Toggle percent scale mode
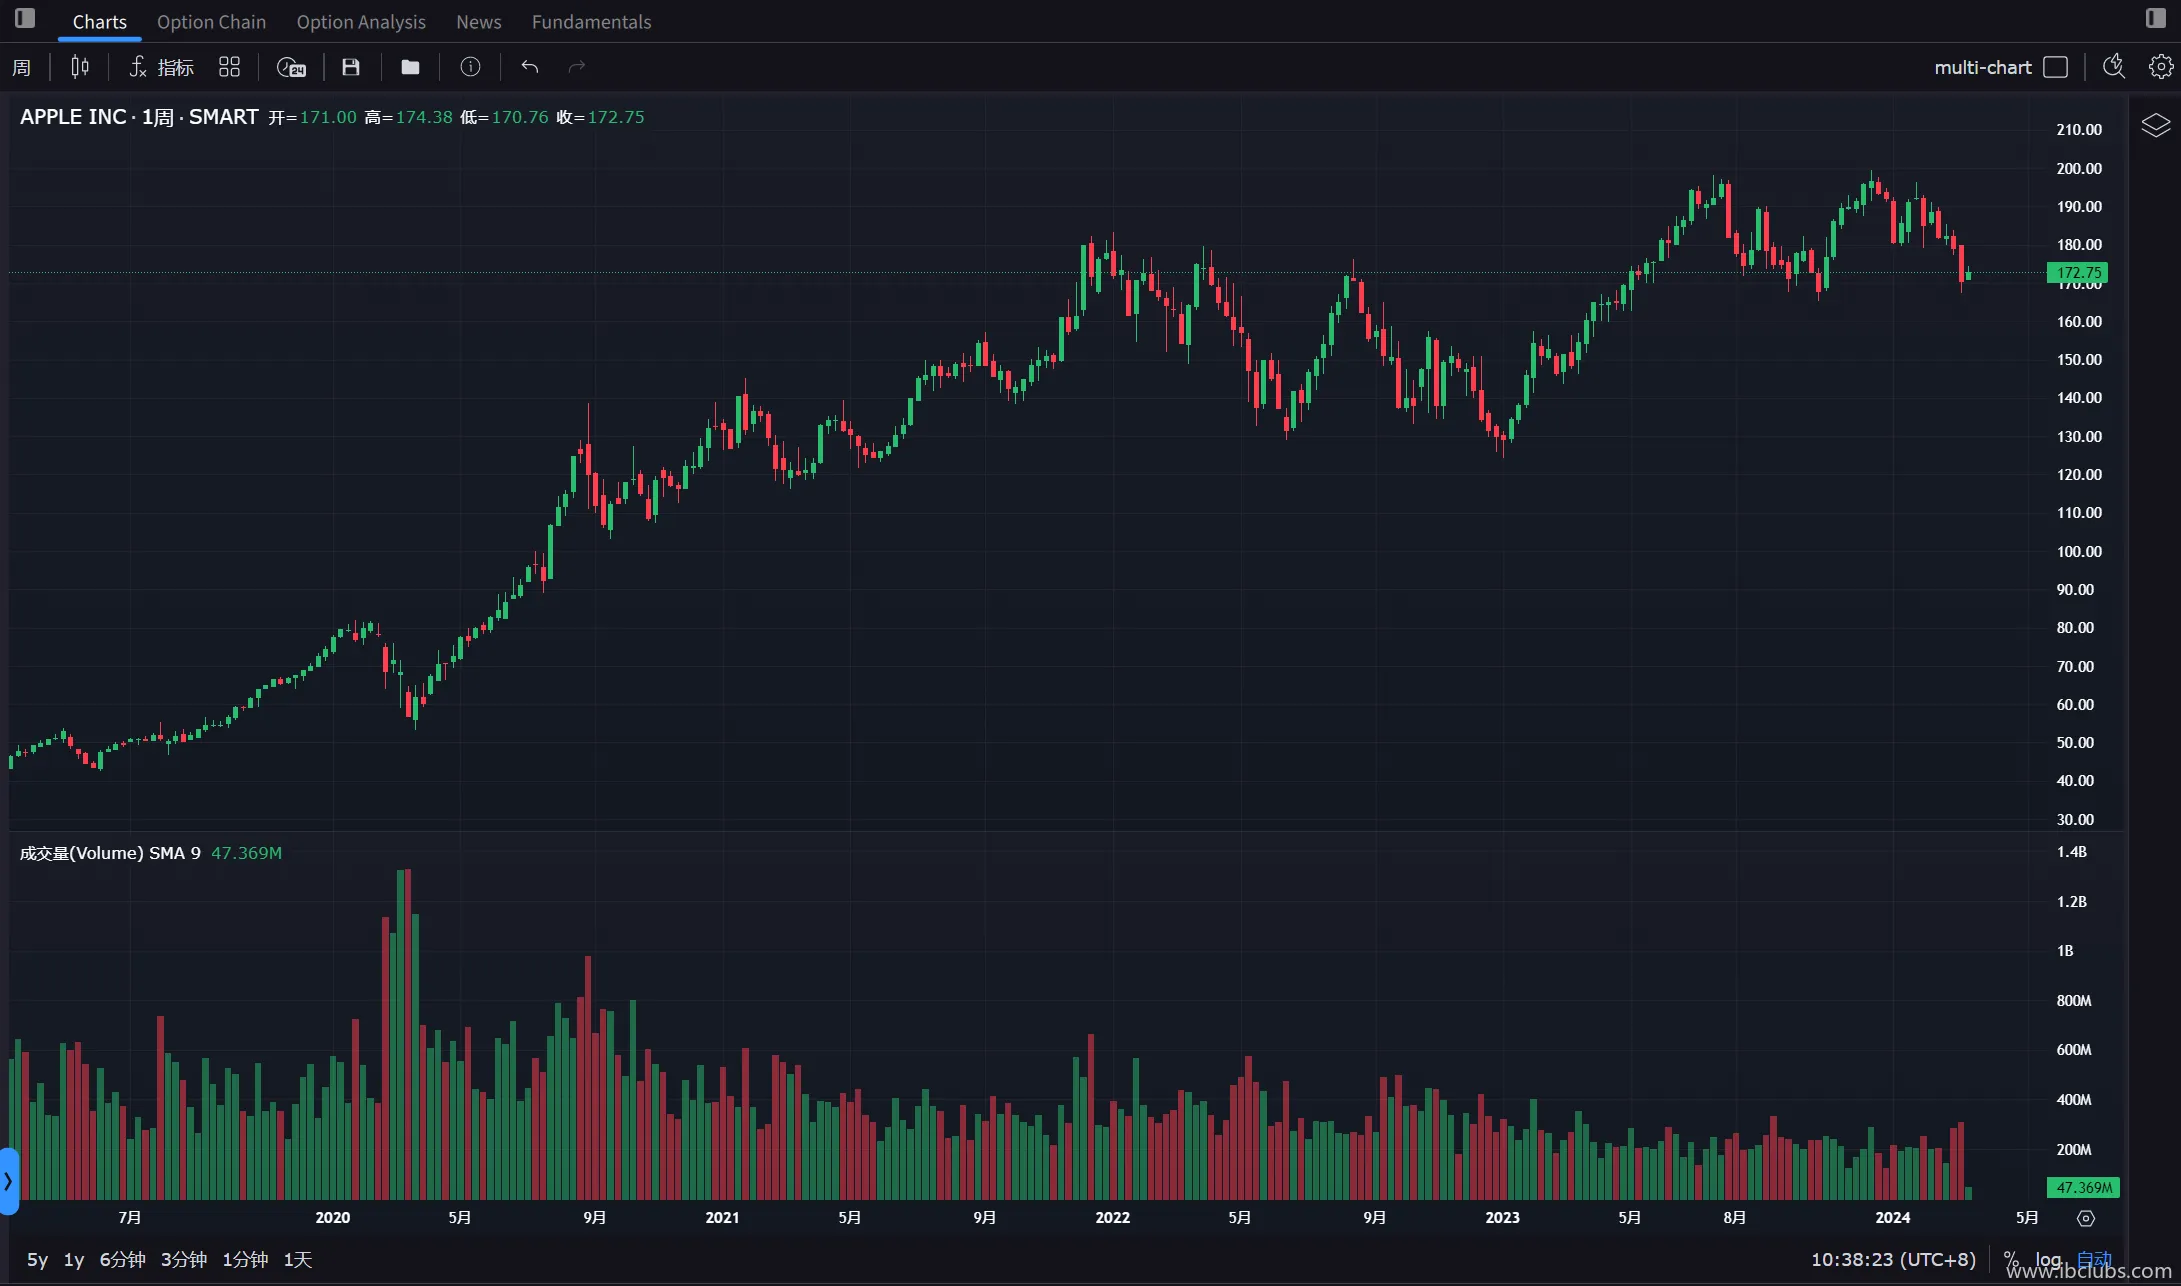 tap(2011, 1259)
